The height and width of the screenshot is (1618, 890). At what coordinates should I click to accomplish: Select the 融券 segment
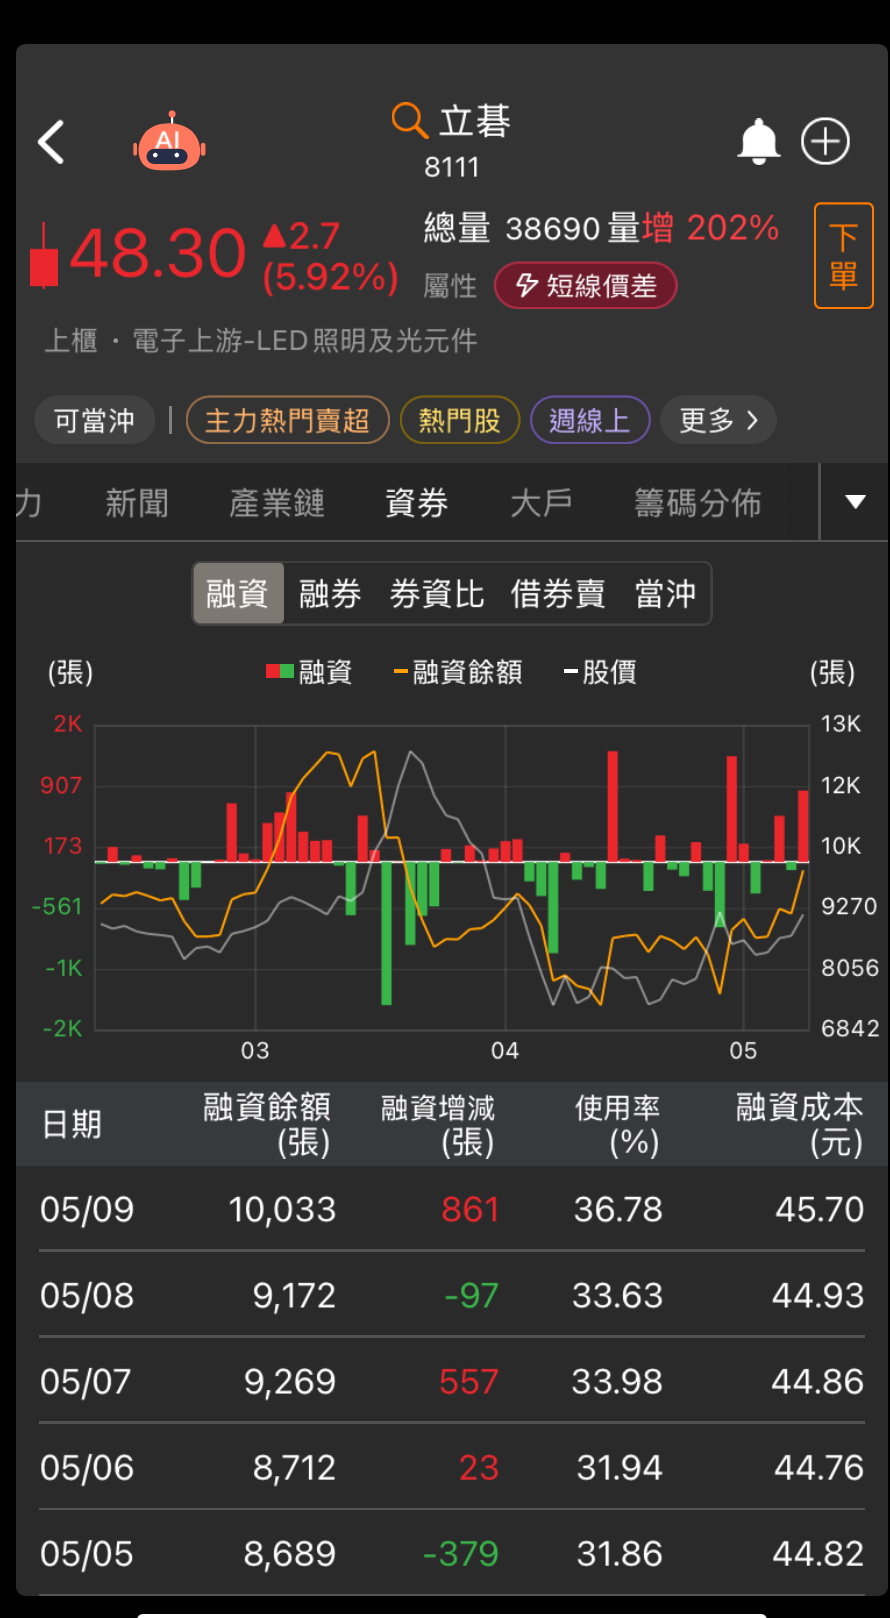pyautogui.click(x=330, y=594)
